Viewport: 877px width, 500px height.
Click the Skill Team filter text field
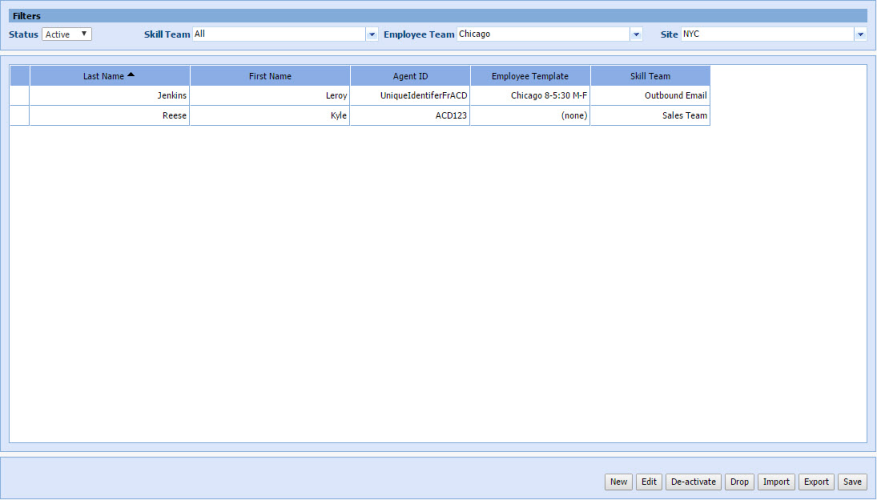(x=278, y=34)
